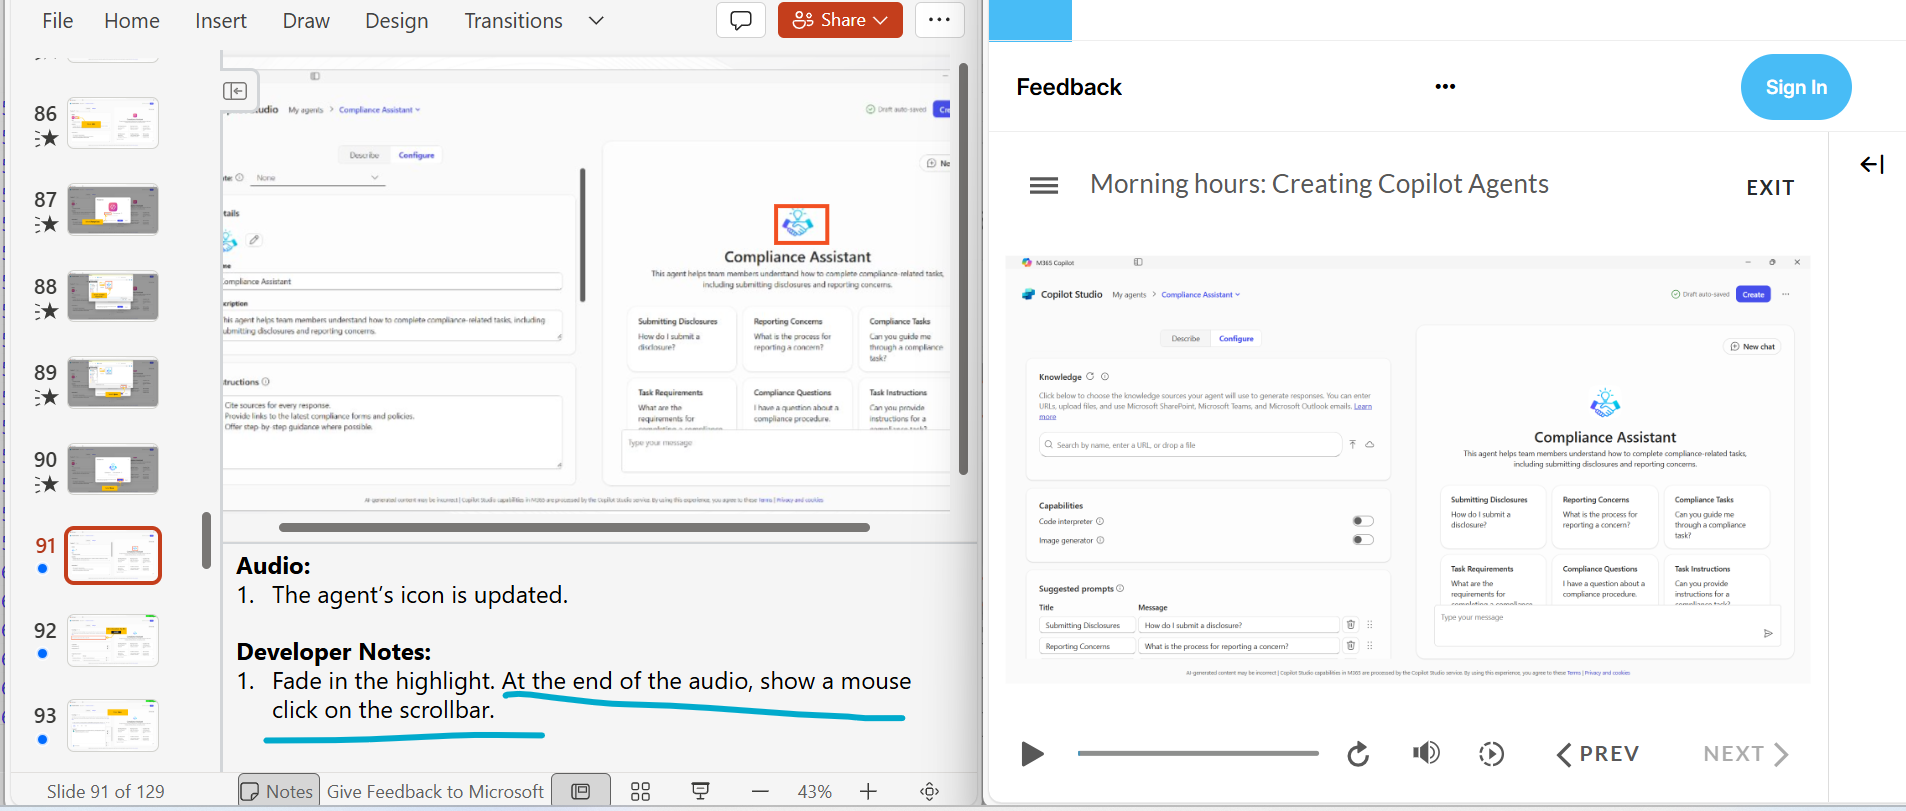
Task: Select Configure tab in player preview
Action: 1236,339
